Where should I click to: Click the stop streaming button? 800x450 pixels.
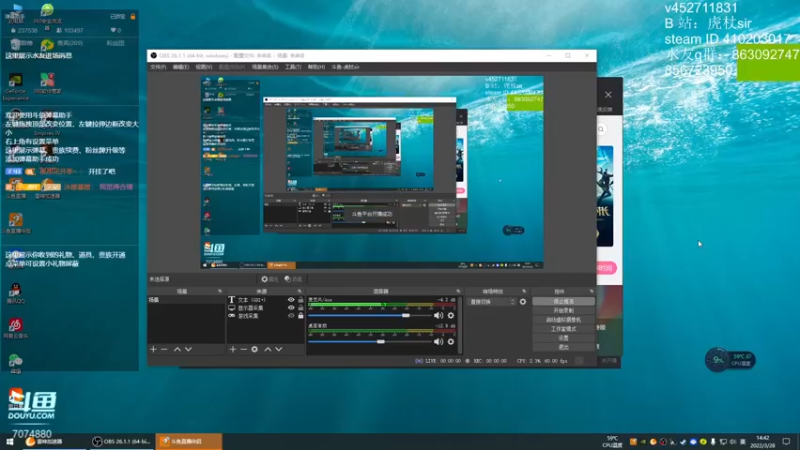563,302
